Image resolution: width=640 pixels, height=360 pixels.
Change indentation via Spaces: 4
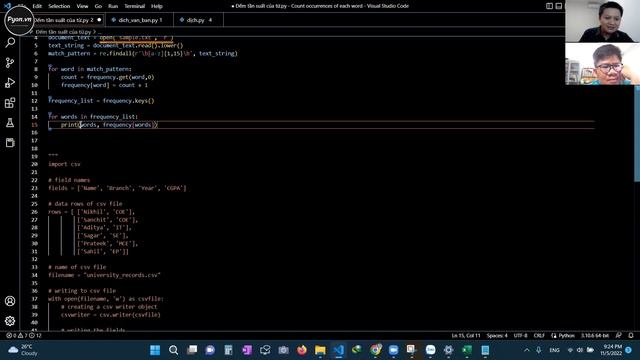(497, 336)
